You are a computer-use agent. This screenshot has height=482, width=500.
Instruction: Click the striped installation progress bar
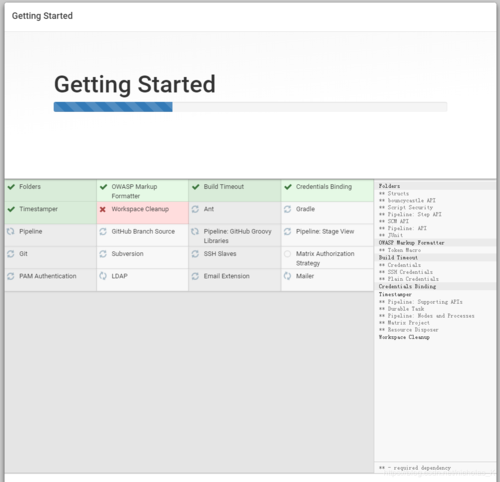[x=250, y=107]
